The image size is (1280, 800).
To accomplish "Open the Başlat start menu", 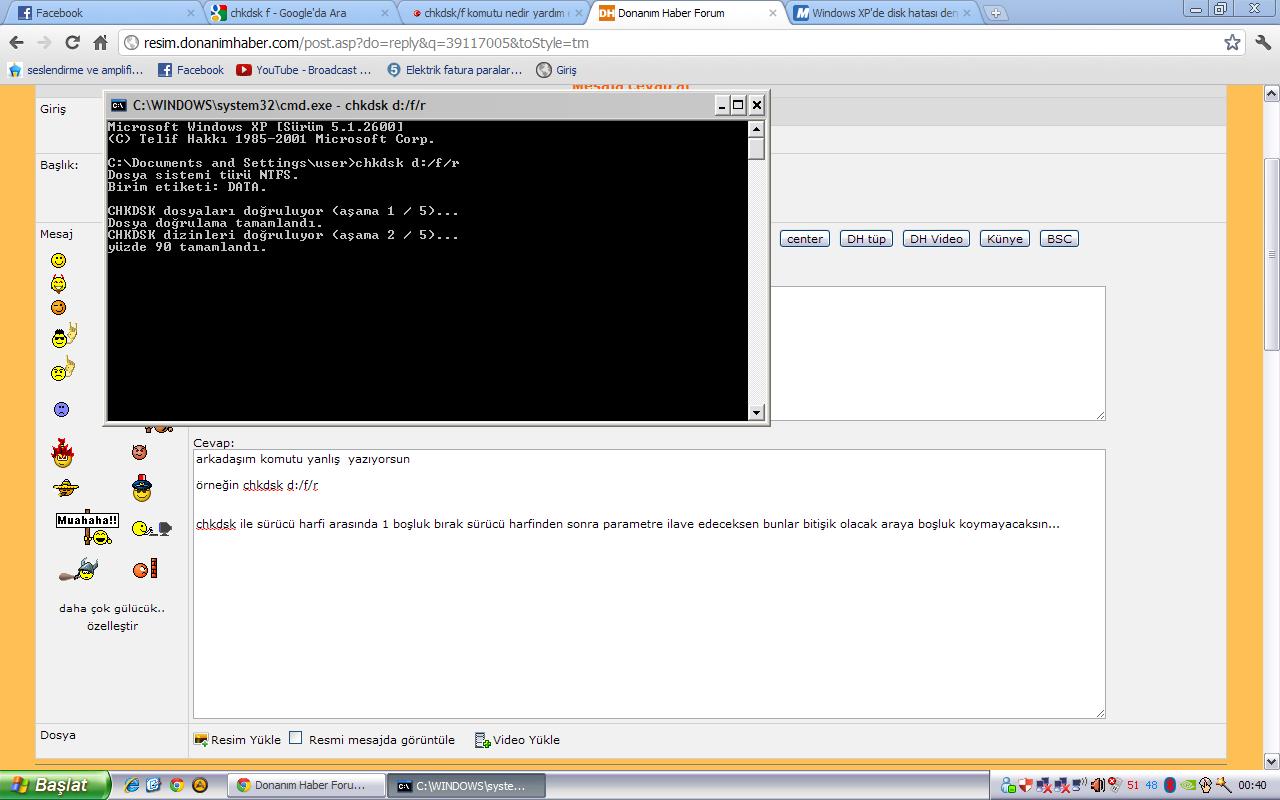I will 54,785.
